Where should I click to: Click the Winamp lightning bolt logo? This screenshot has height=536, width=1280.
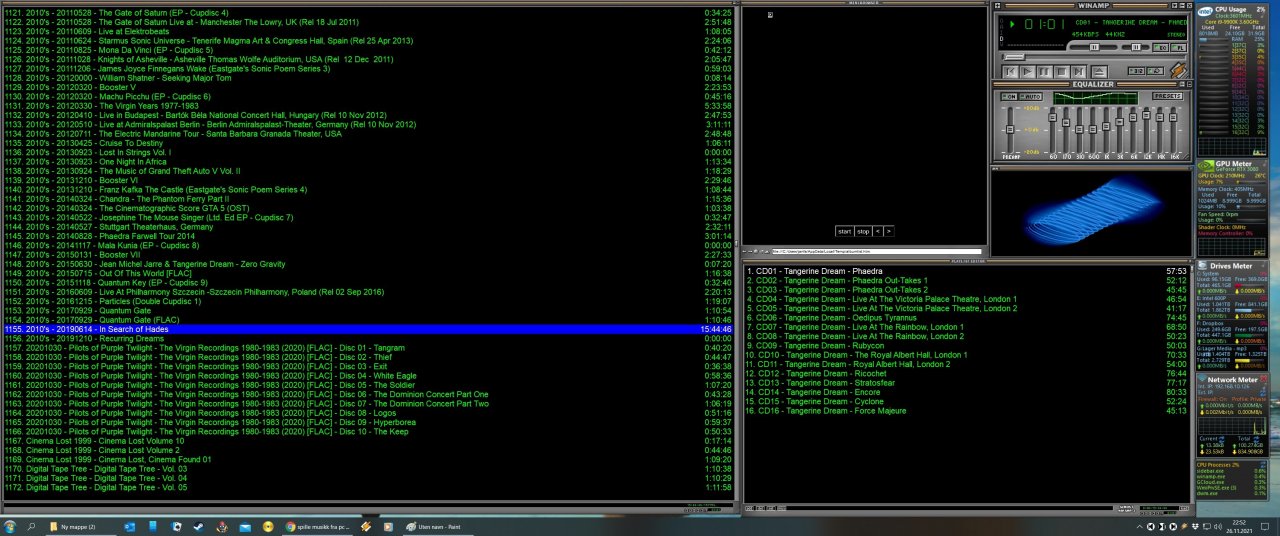pos(1179,71)
